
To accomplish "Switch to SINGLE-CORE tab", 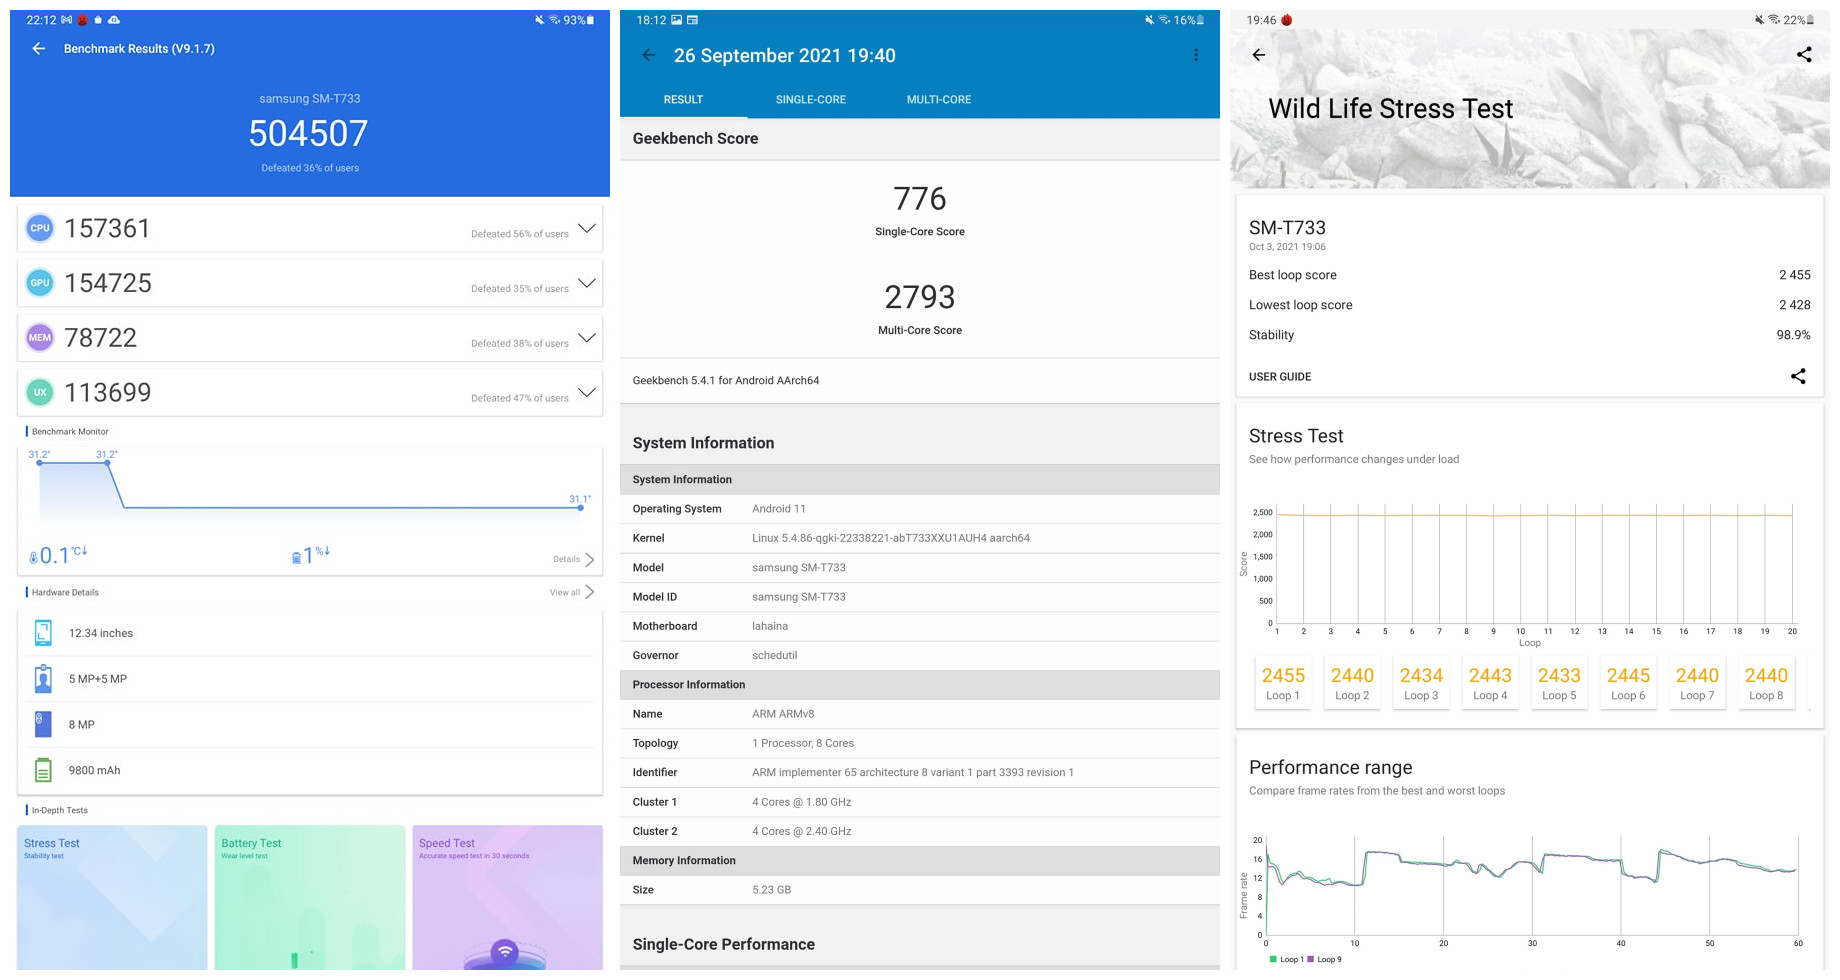I will pyautogui.click(x=811, y=100).
